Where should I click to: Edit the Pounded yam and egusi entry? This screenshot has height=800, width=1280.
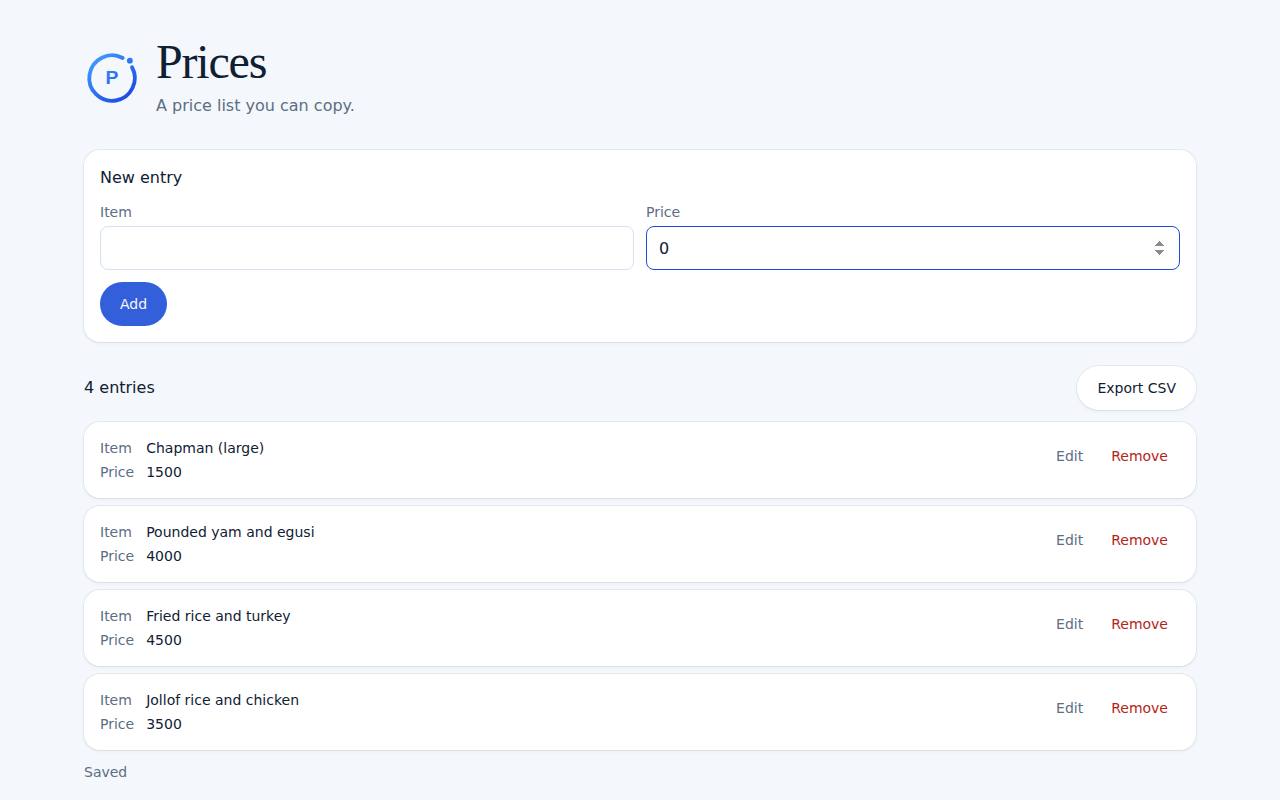1069,540
